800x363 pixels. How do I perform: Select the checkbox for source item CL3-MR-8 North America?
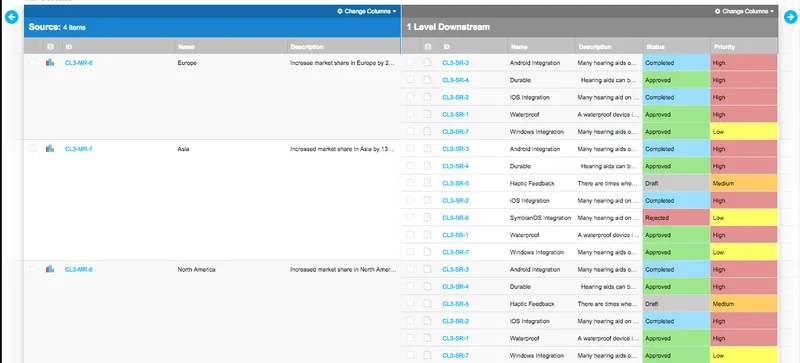pos(33,269)
